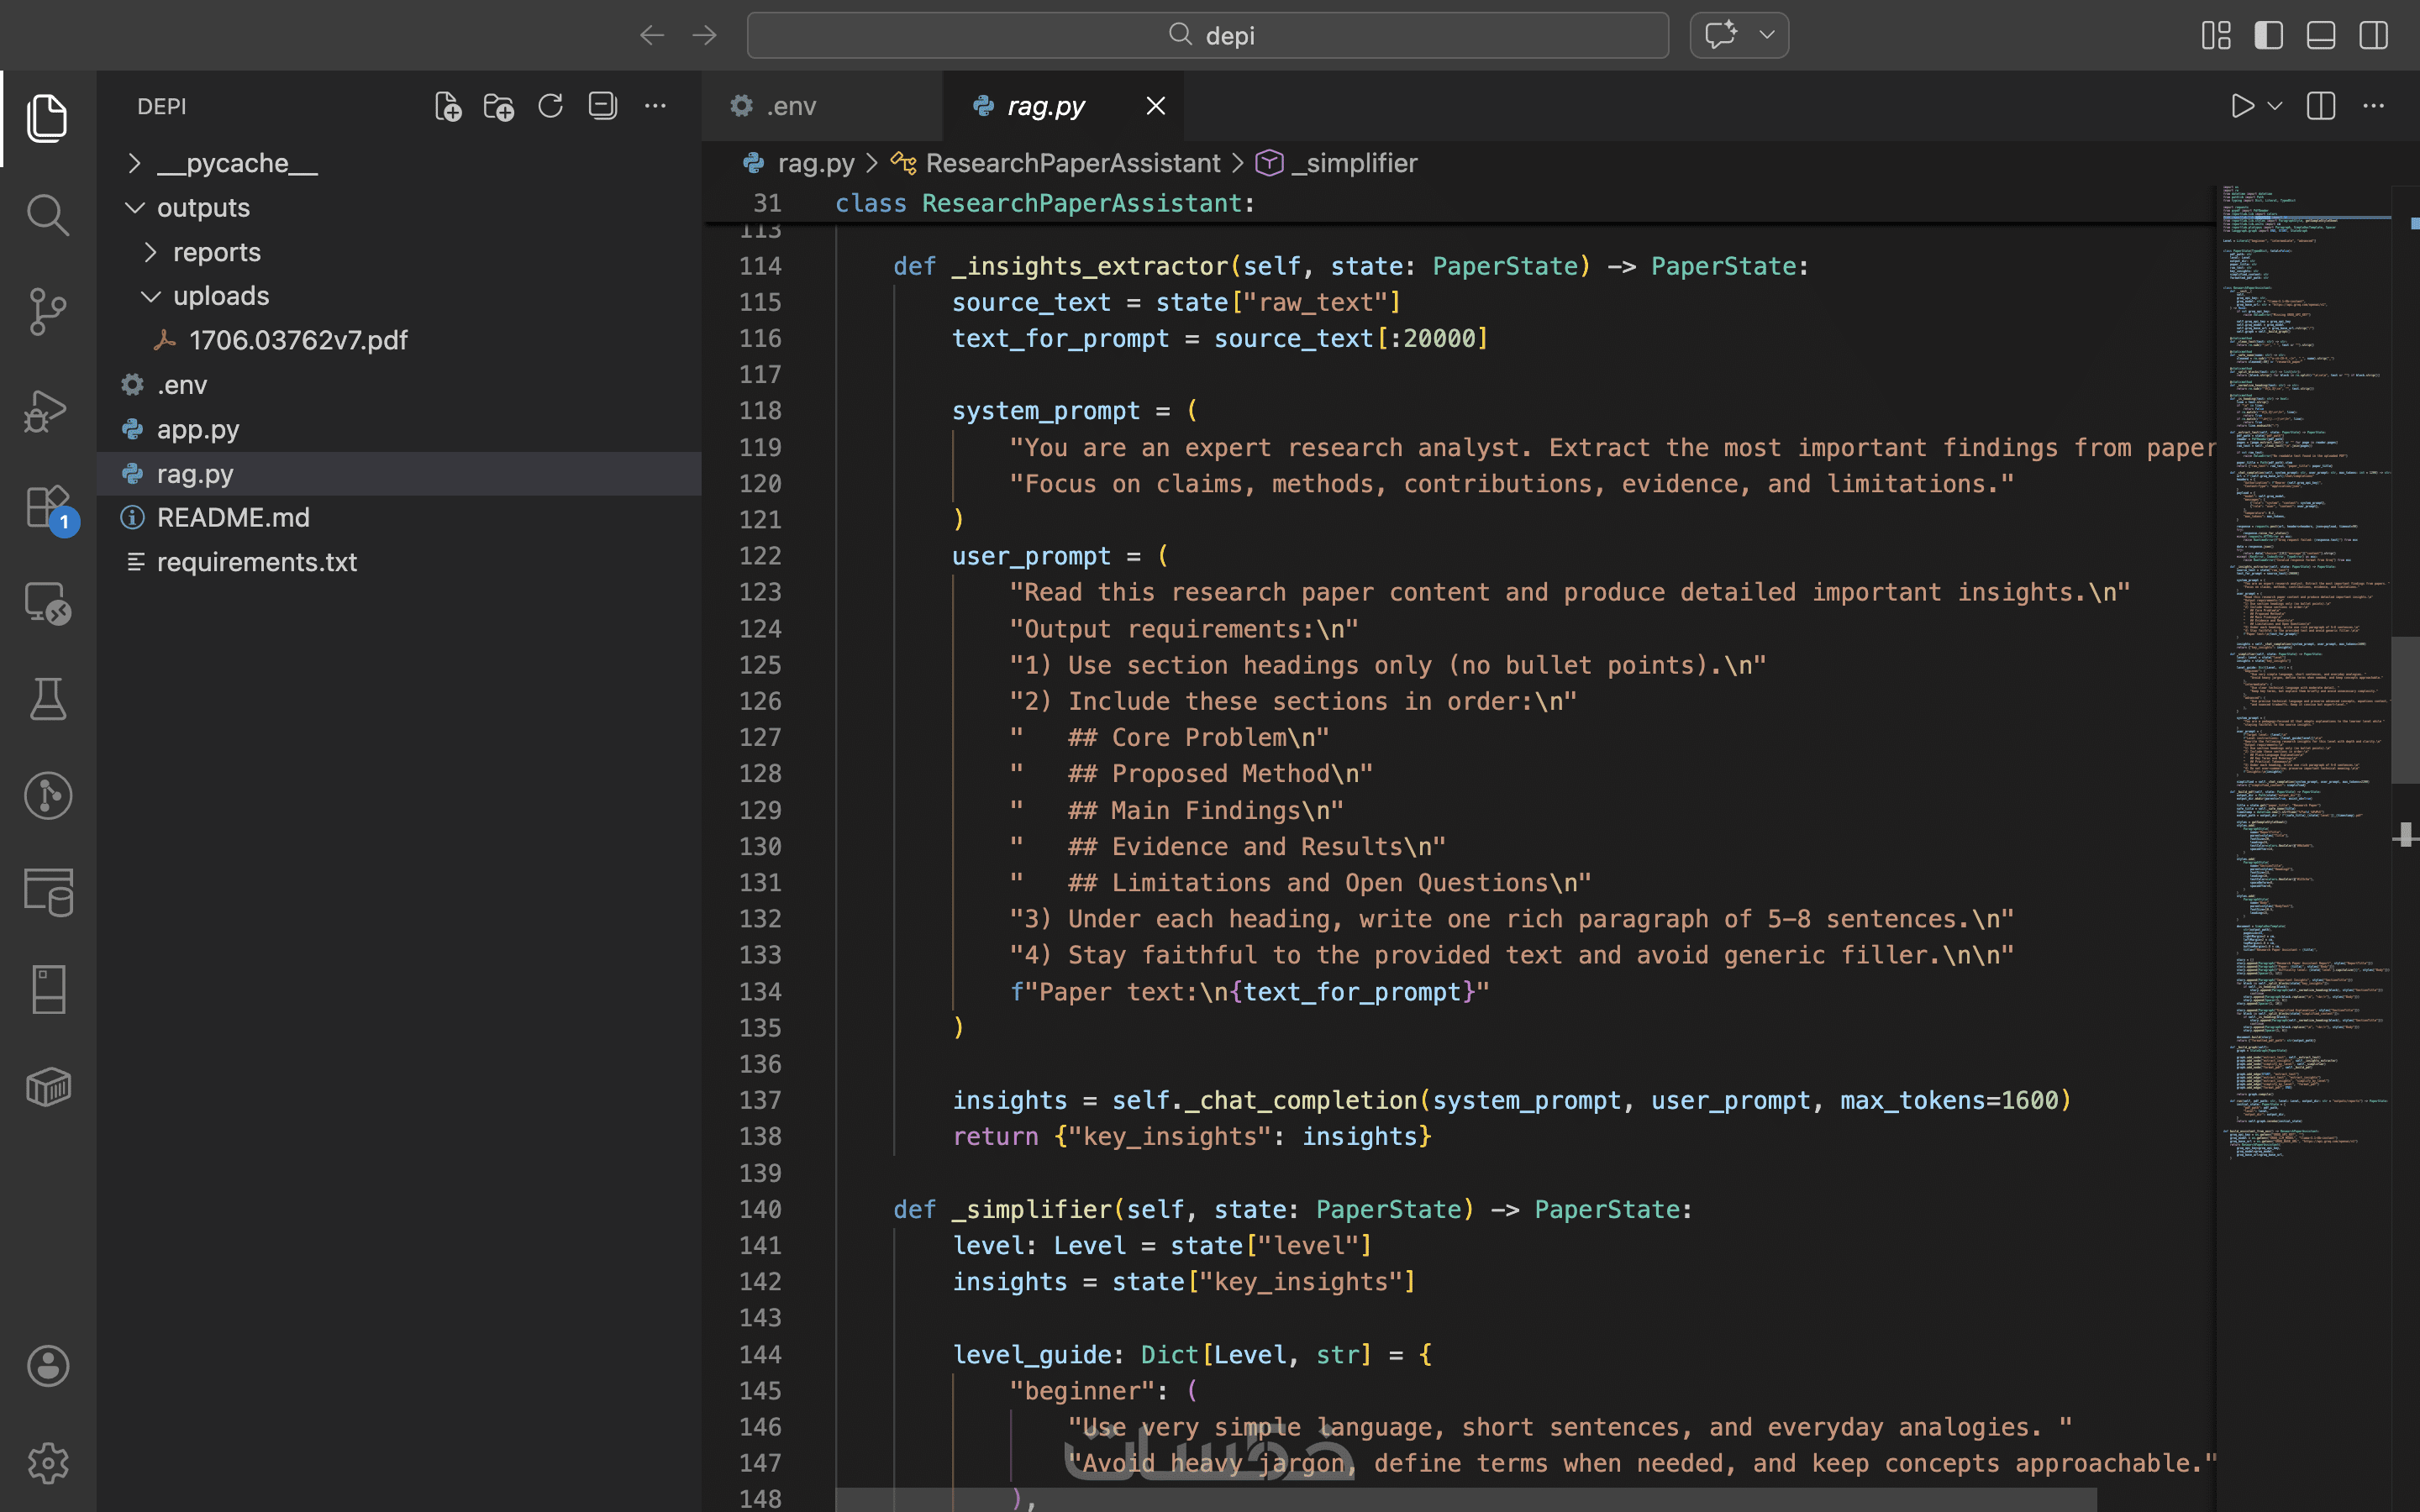Expand the __pycache__ folder
This screenshot has width=2420, height=1512.
tap(237, 163)
